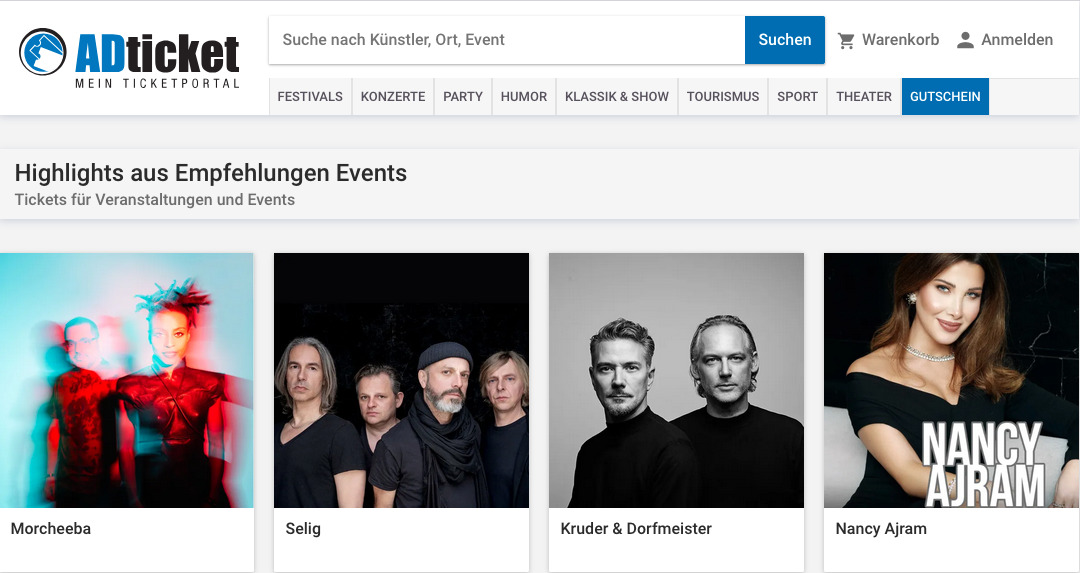
Task: Select the Kruder & Dorfmeister title
Action: click(636, 529)
